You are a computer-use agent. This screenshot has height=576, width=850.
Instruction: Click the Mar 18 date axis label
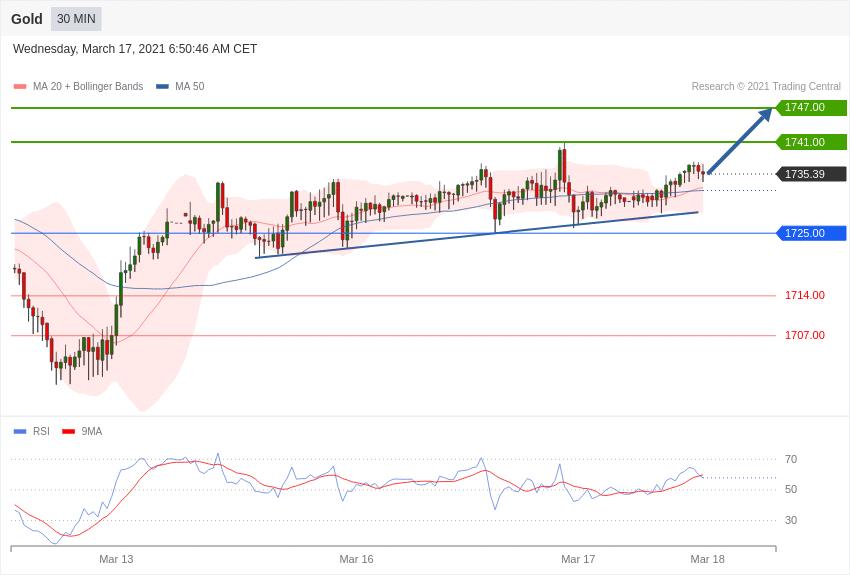[x=707, y=559]
